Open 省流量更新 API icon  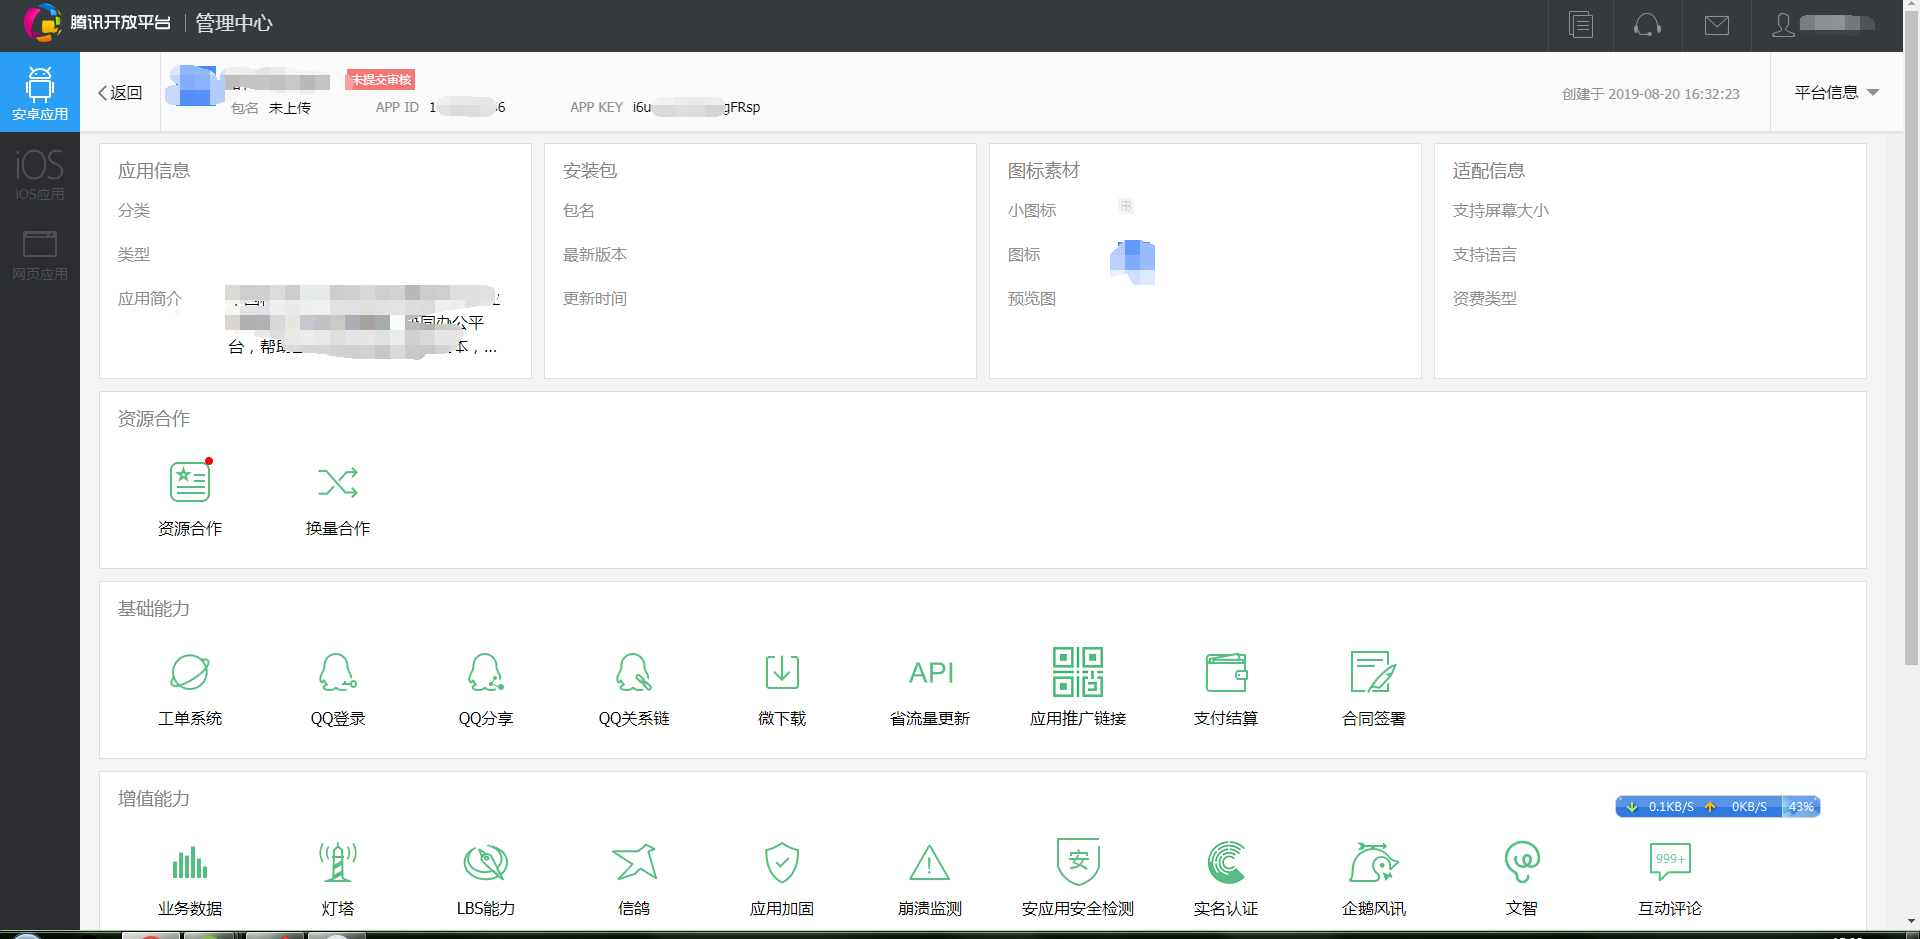pyautogui.click(x=930, y=672)
